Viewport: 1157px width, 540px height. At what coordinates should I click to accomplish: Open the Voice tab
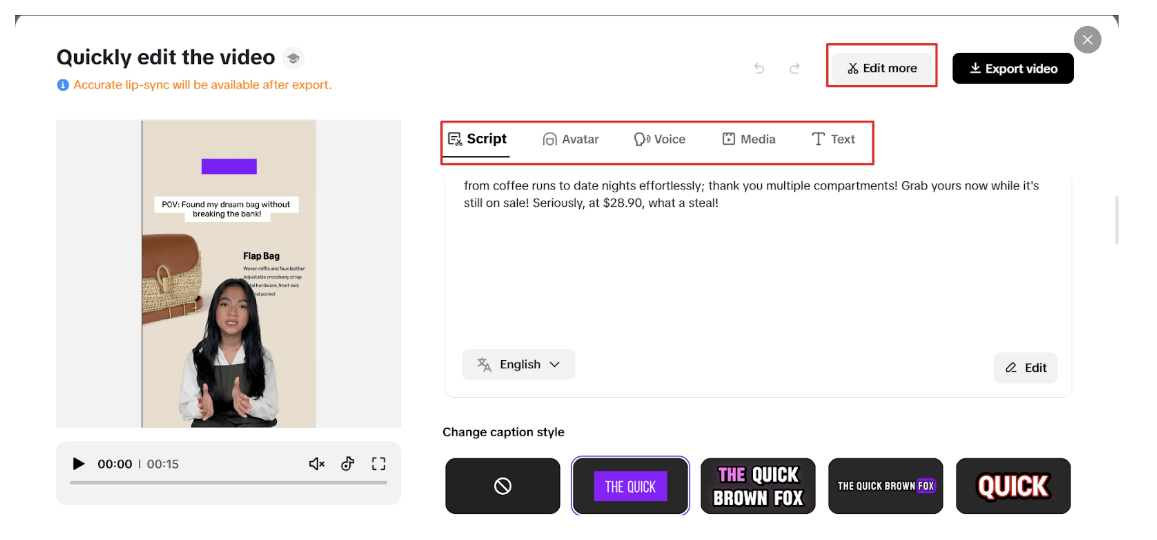pyautogui.click(x=660, y=139)
